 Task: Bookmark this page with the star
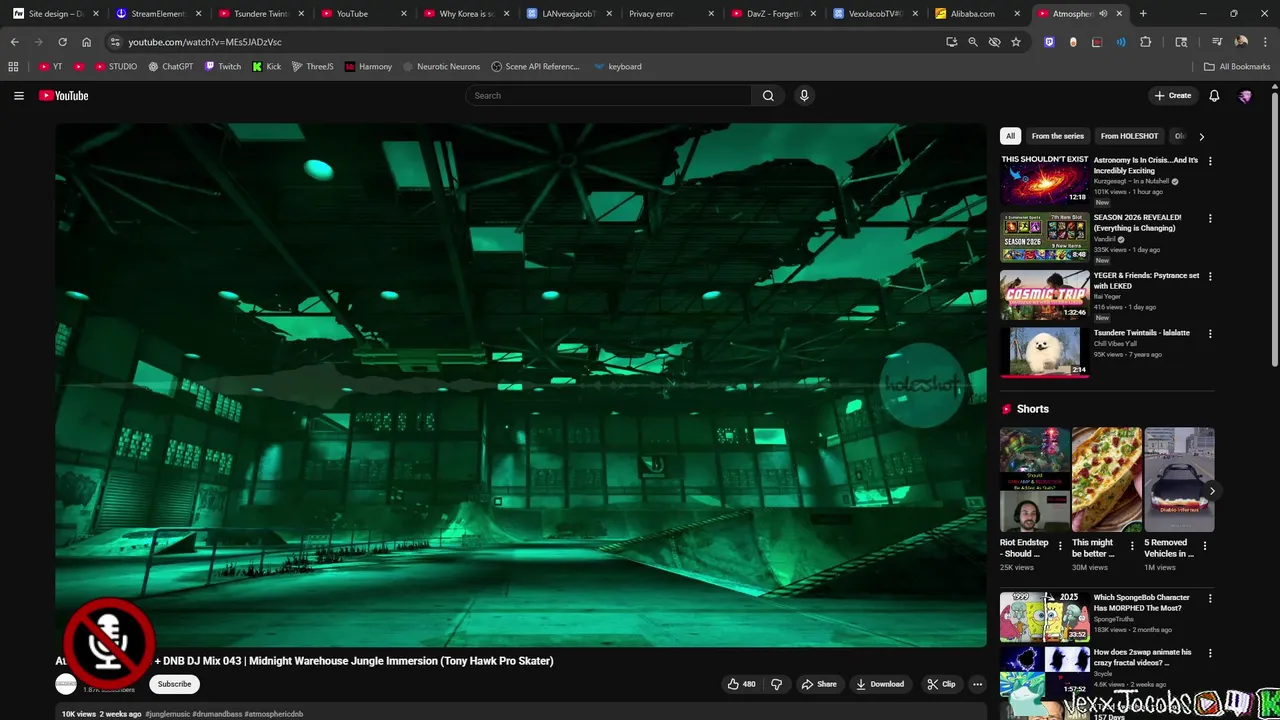click(1016, 42)
